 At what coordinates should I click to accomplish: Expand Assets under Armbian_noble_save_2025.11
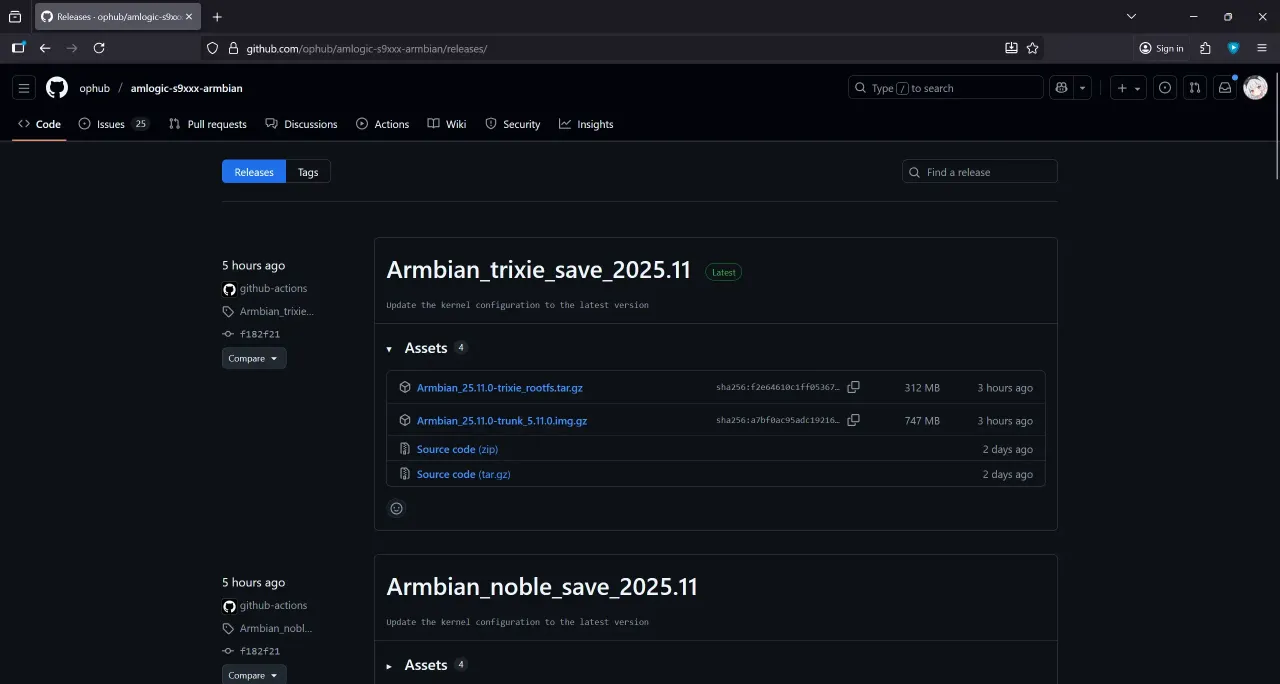coord(426,665)
